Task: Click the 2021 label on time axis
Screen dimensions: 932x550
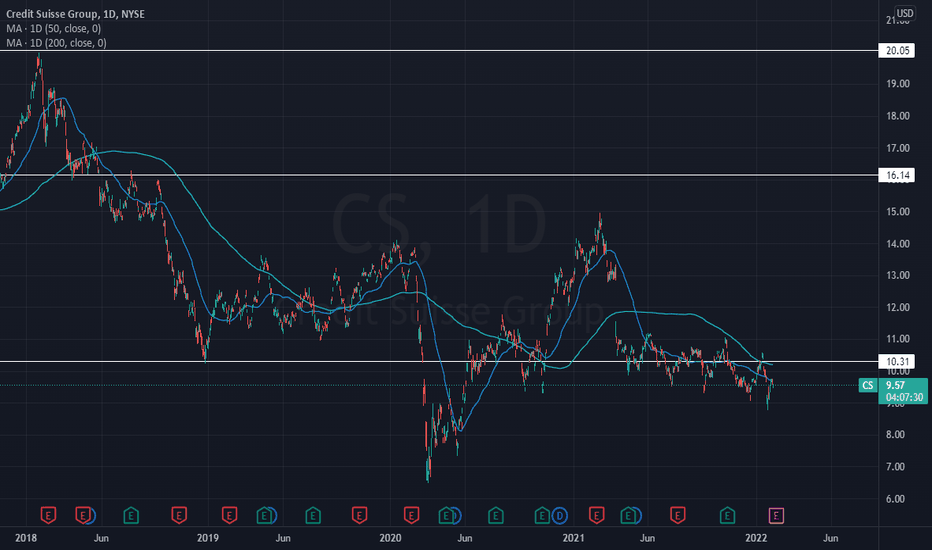Action: [x=573, y=538]
